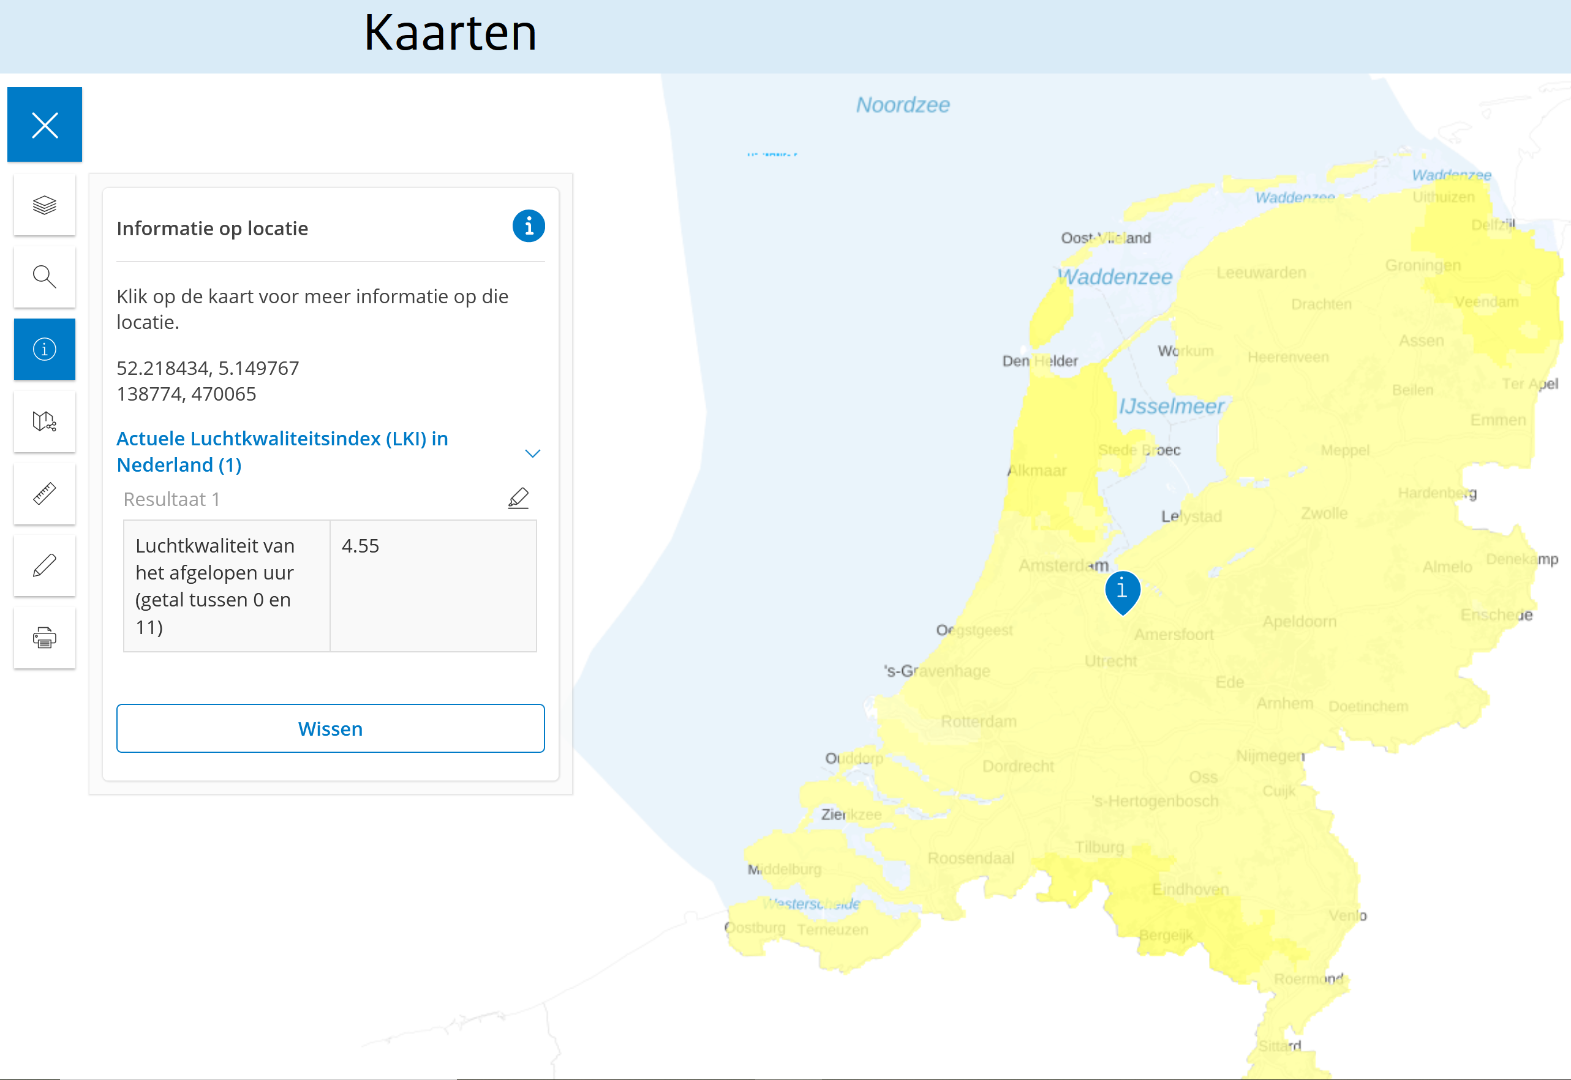The image size is (1571, 1080).
Task: Click the Kaarten page heading
Action: click(450, 33)
